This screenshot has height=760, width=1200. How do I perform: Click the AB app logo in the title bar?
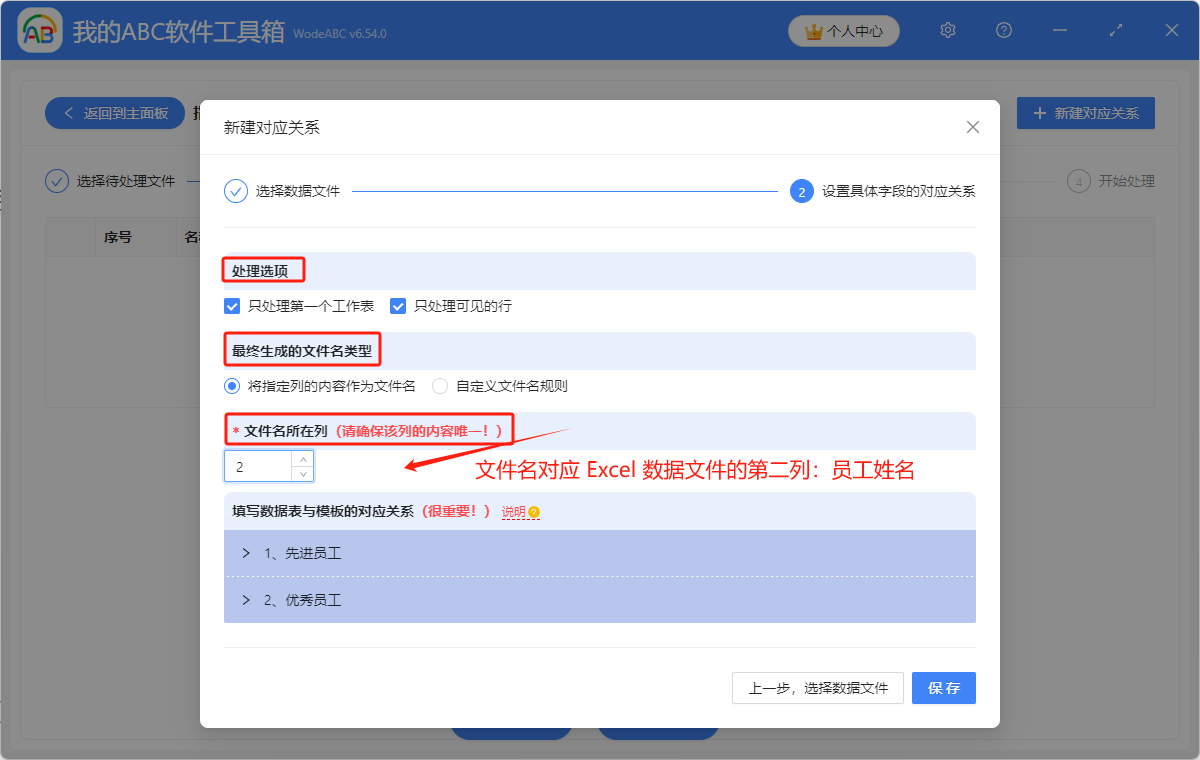coord(39,30)
